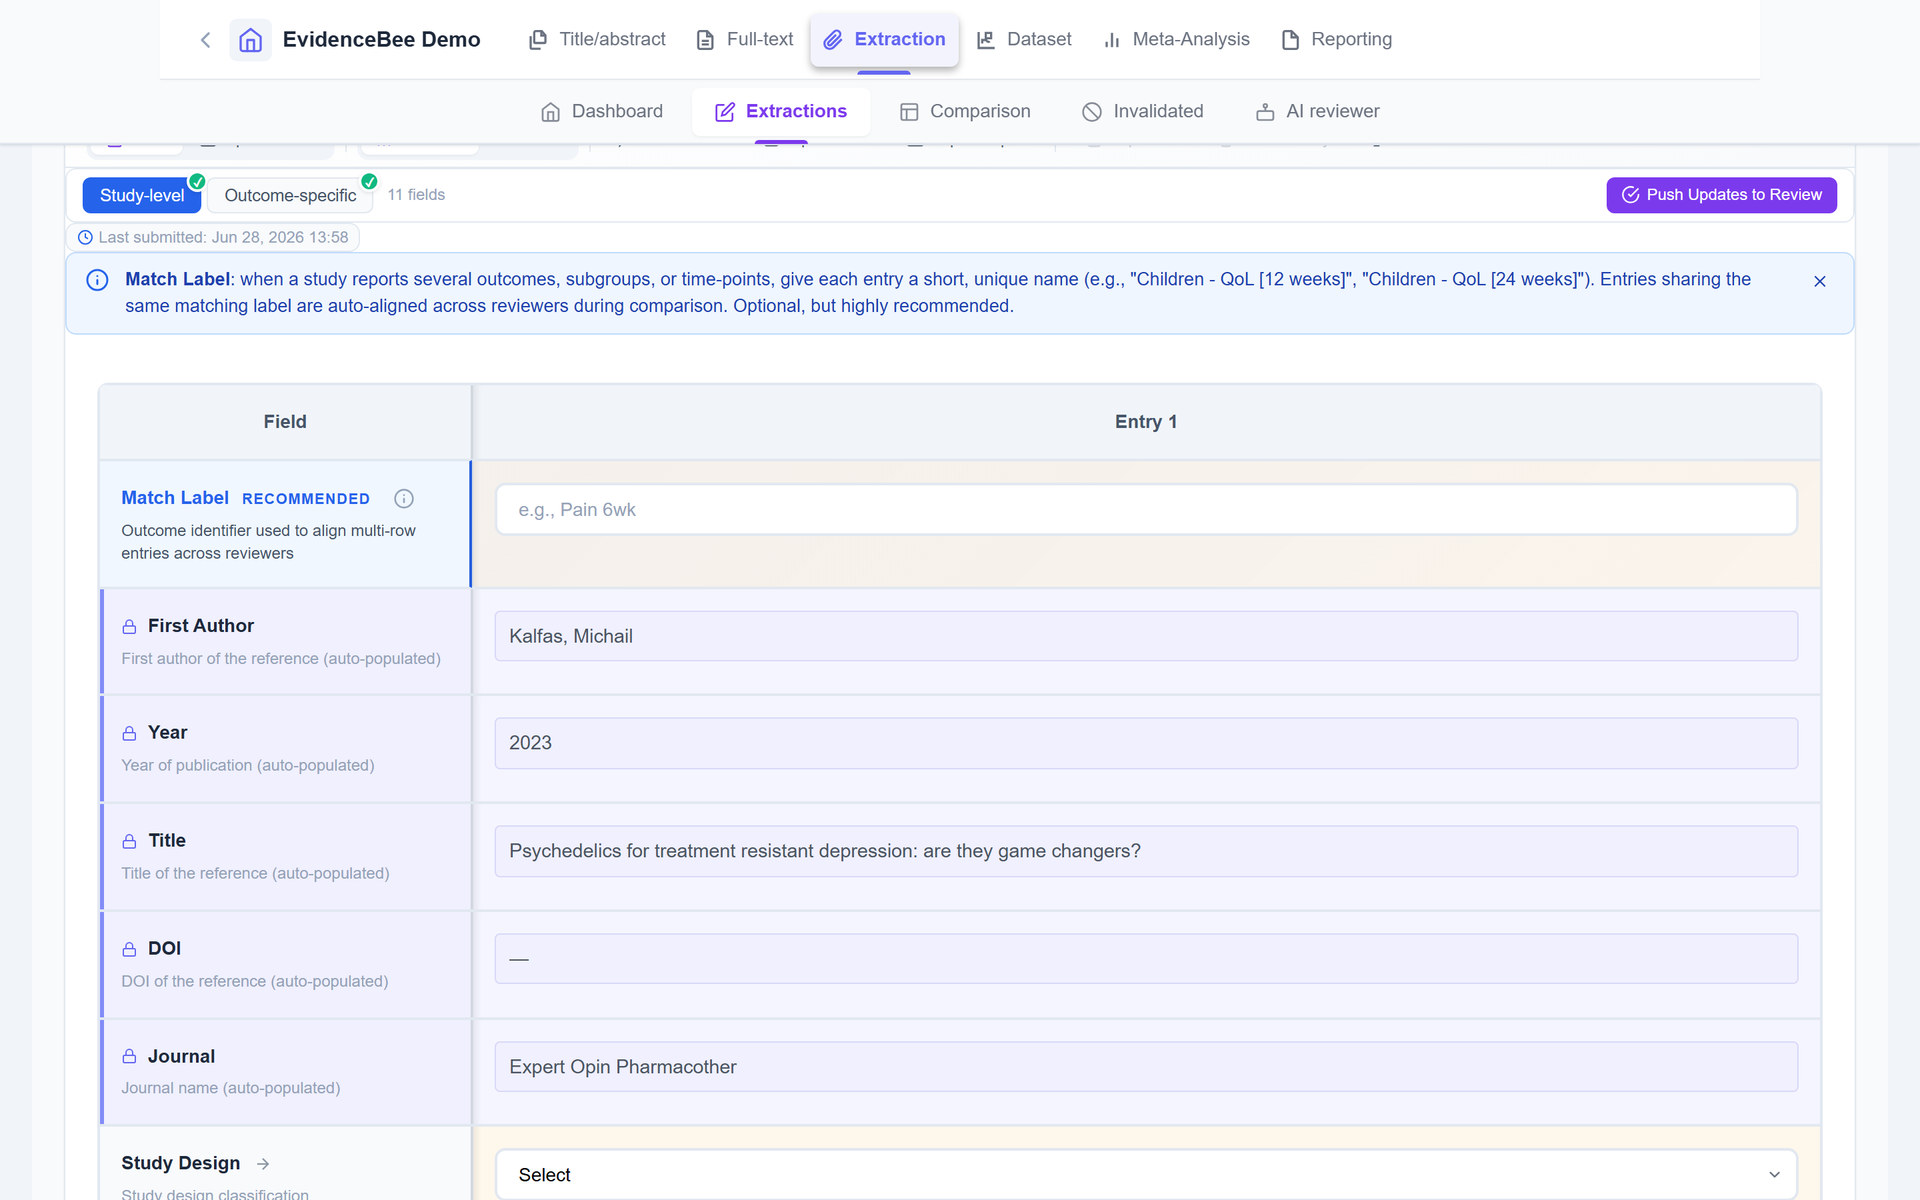The image size is (1920, 1200).
Task: Click Push Updates to Review
Action: click(1721, 195)
